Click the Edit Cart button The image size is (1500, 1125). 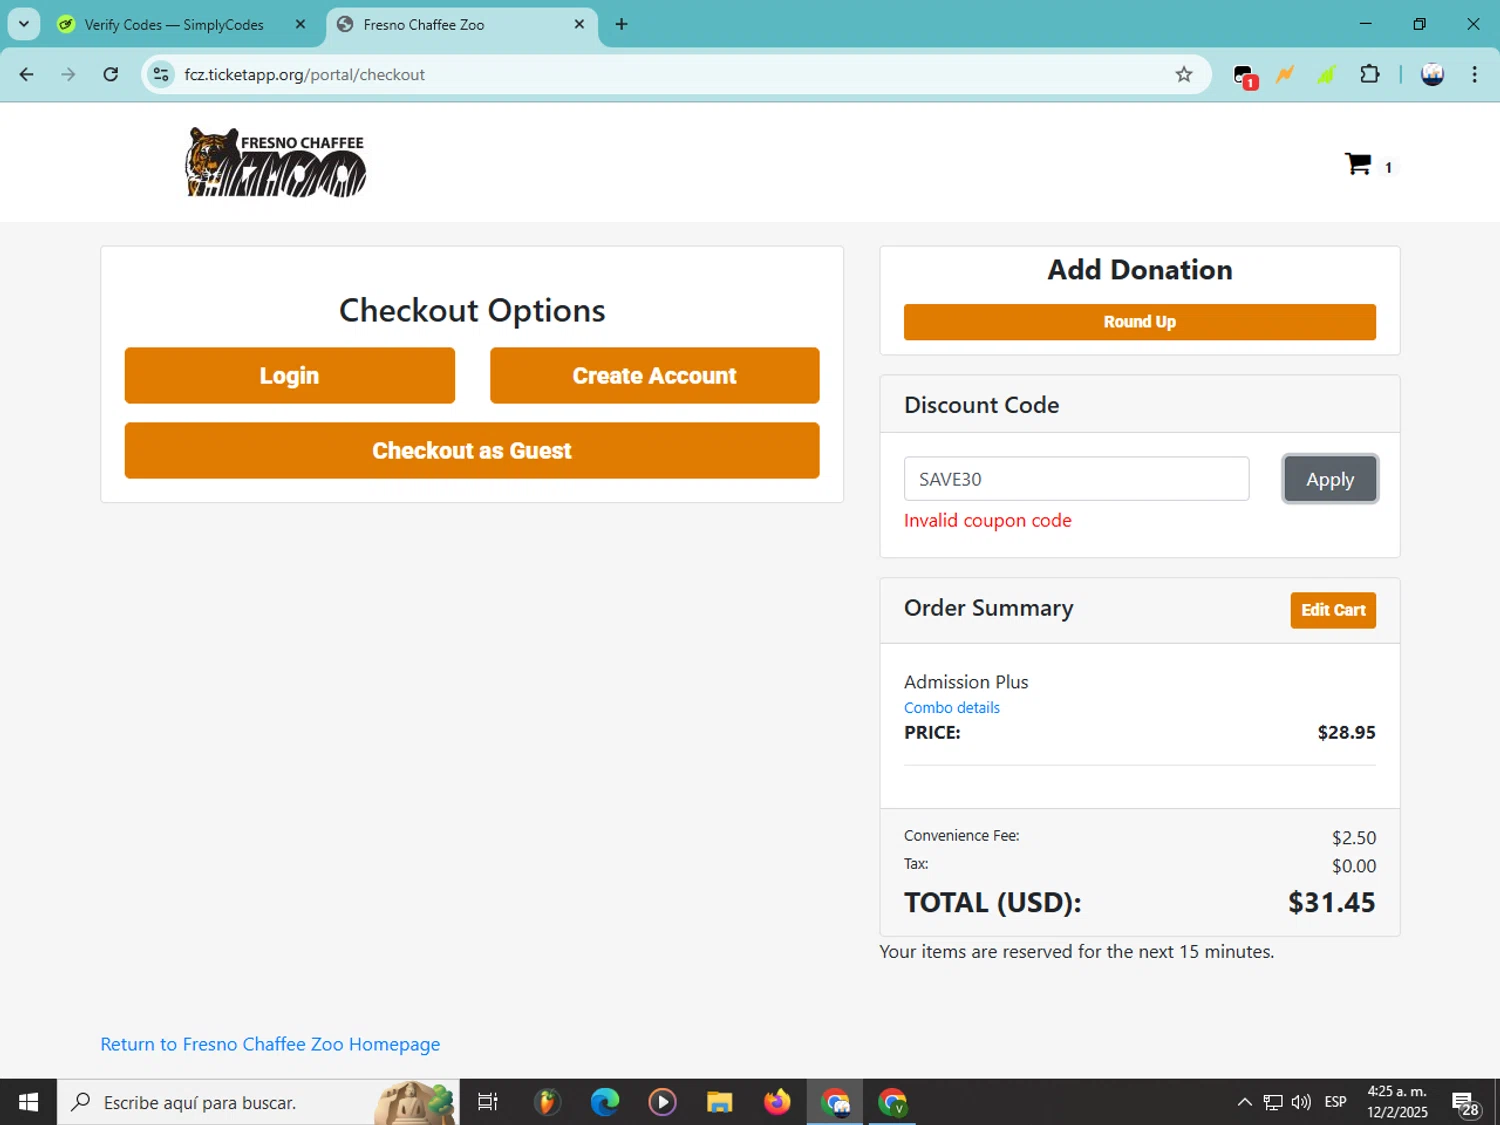click(1333, 610)
